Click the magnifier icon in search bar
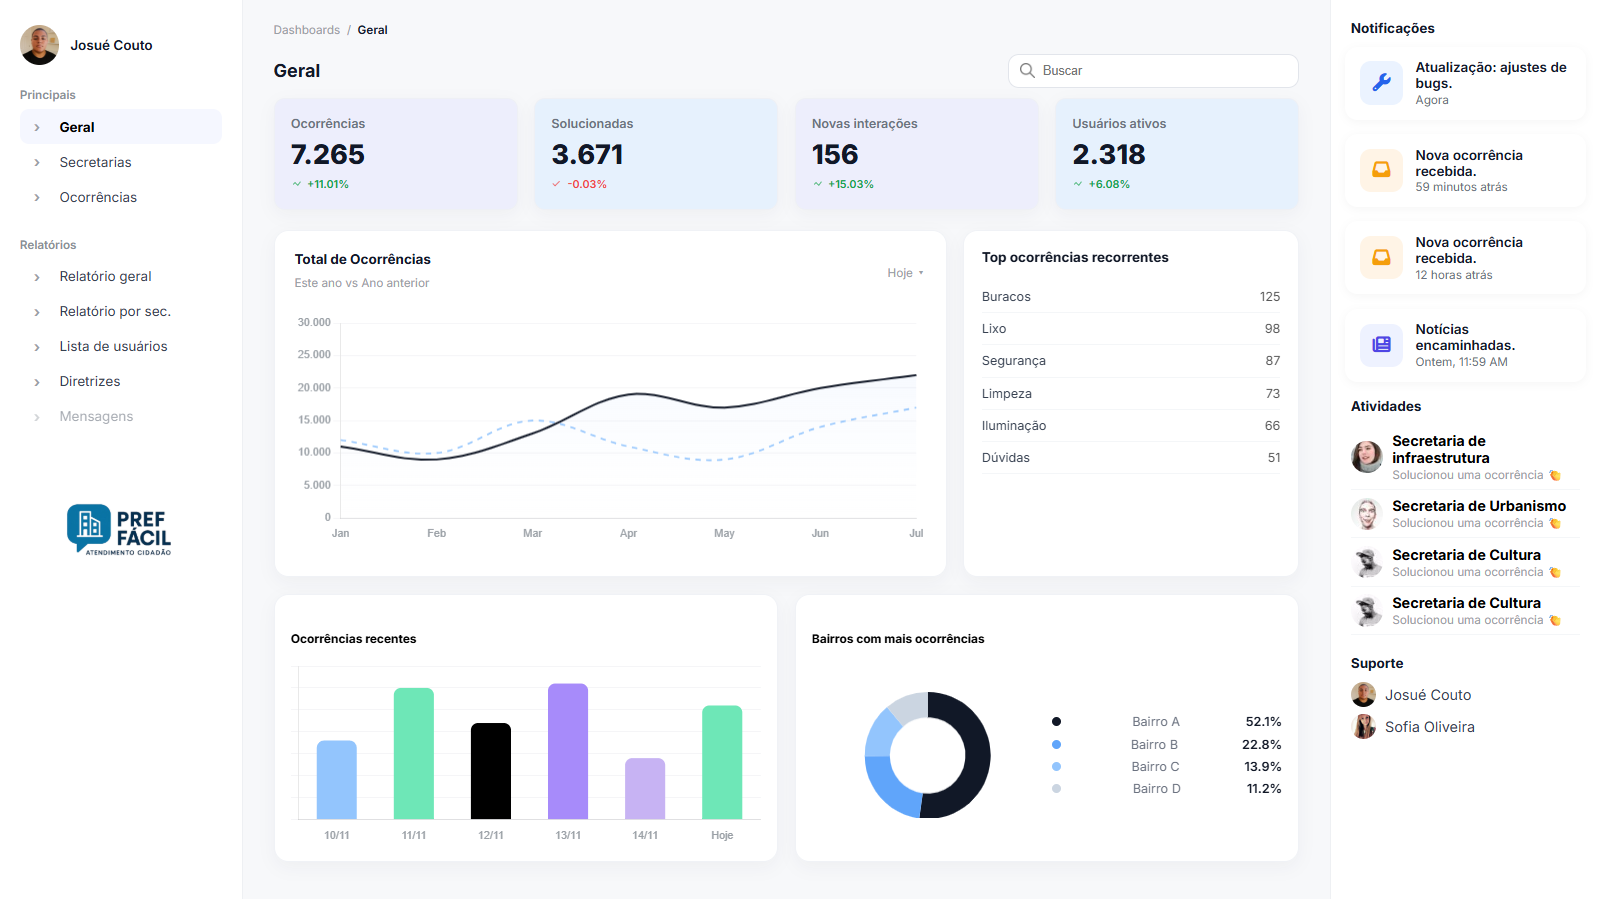This screenshot has height=899, width=1599. pos(1027,71)
